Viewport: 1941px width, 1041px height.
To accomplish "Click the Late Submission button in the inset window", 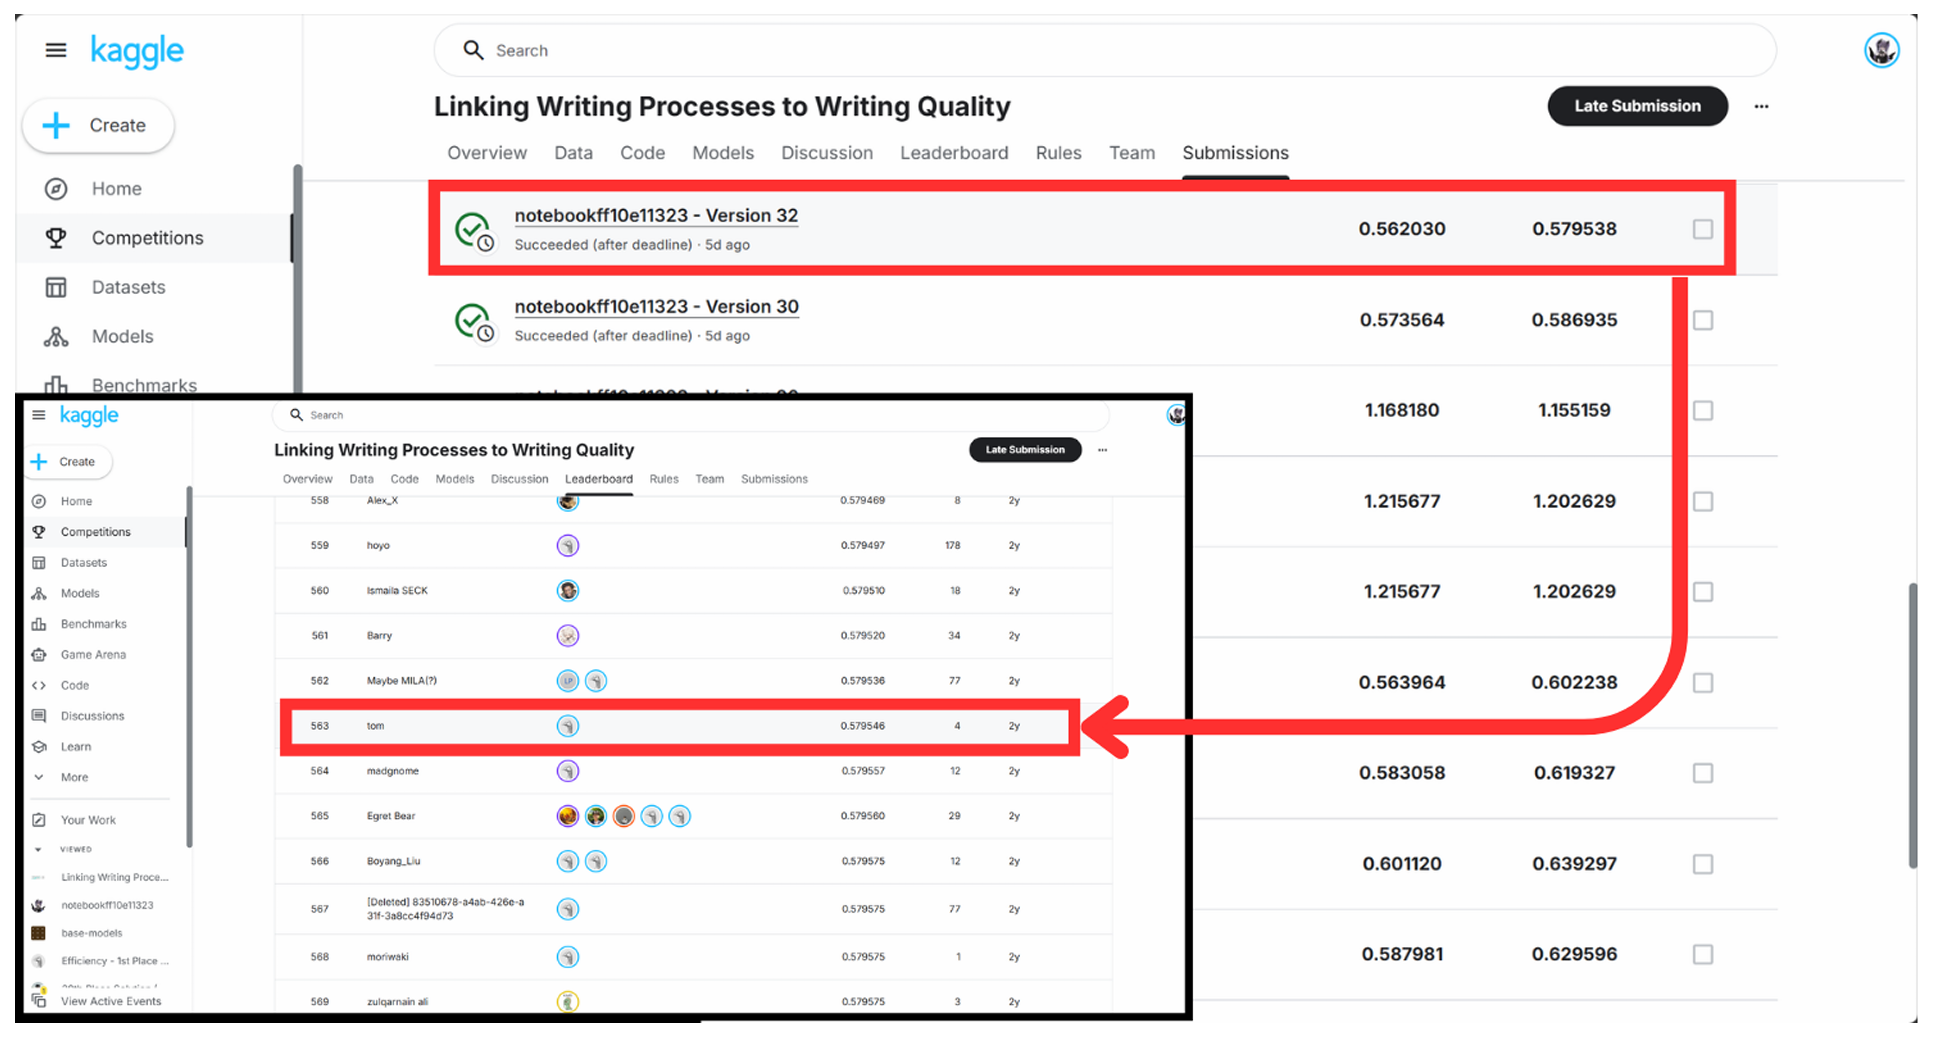I will (1025, 450).
